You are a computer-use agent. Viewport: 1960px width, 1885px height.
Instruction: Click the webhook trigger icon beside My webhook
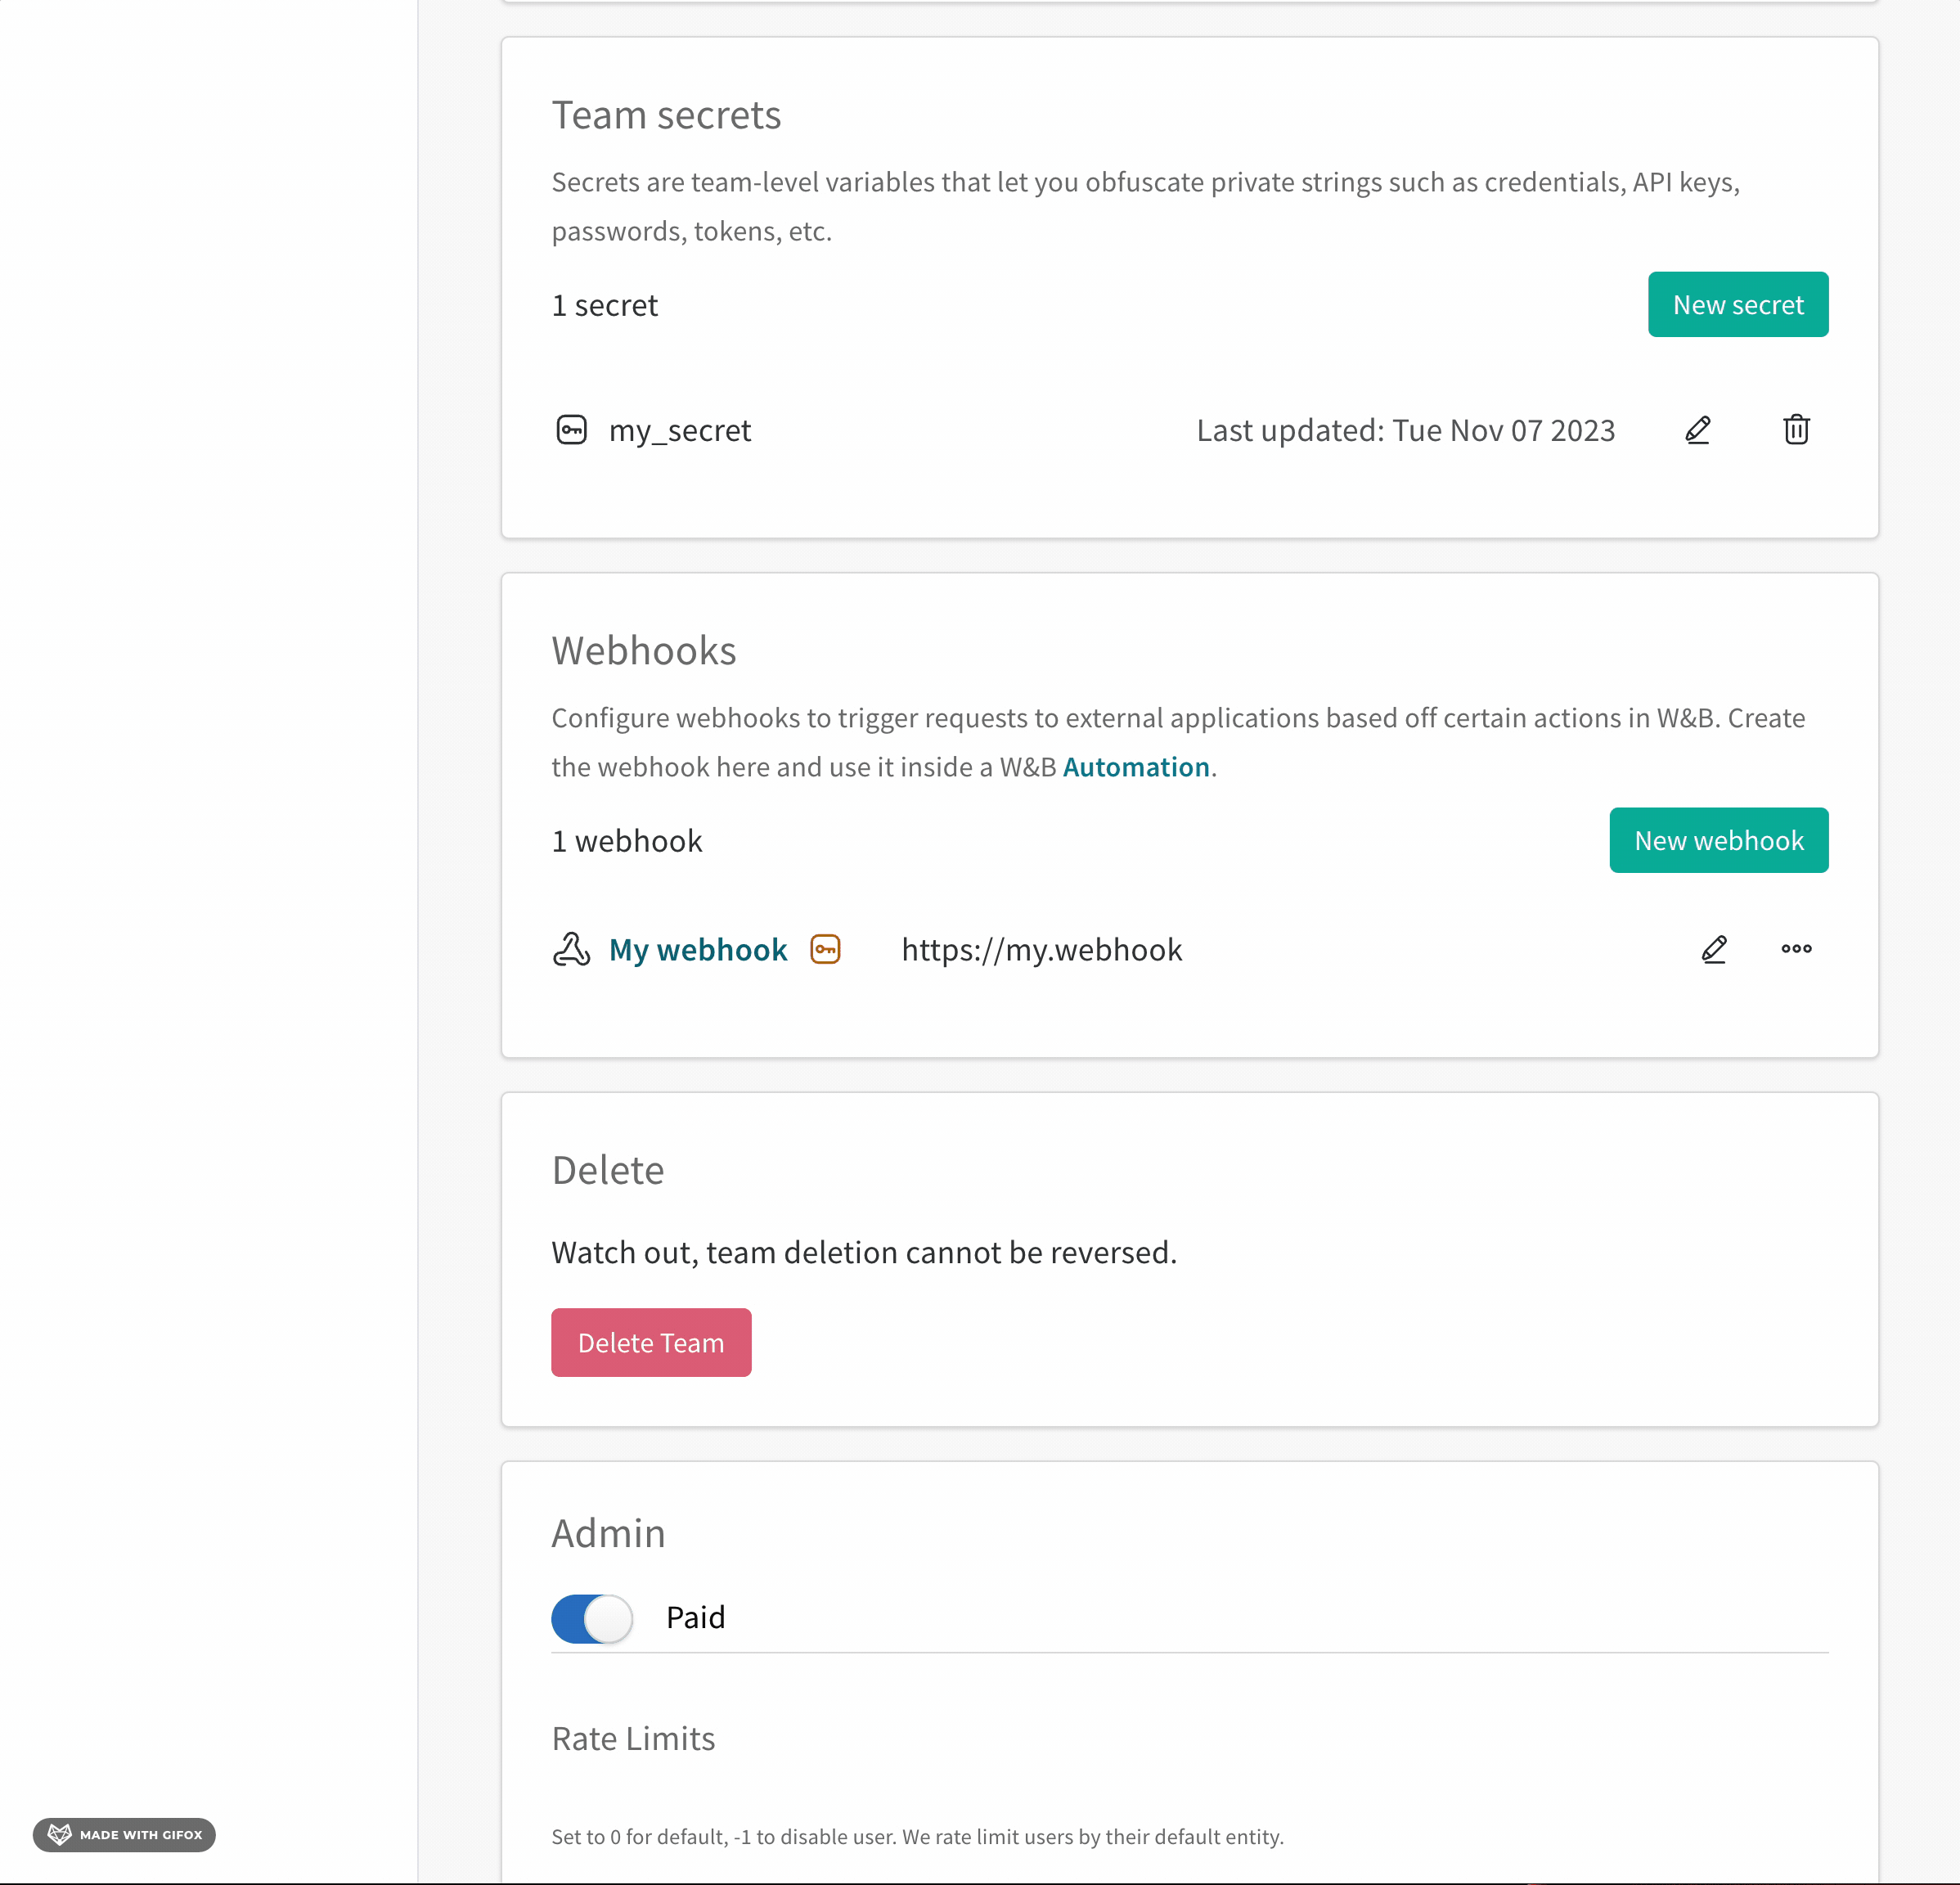point(571,949)
